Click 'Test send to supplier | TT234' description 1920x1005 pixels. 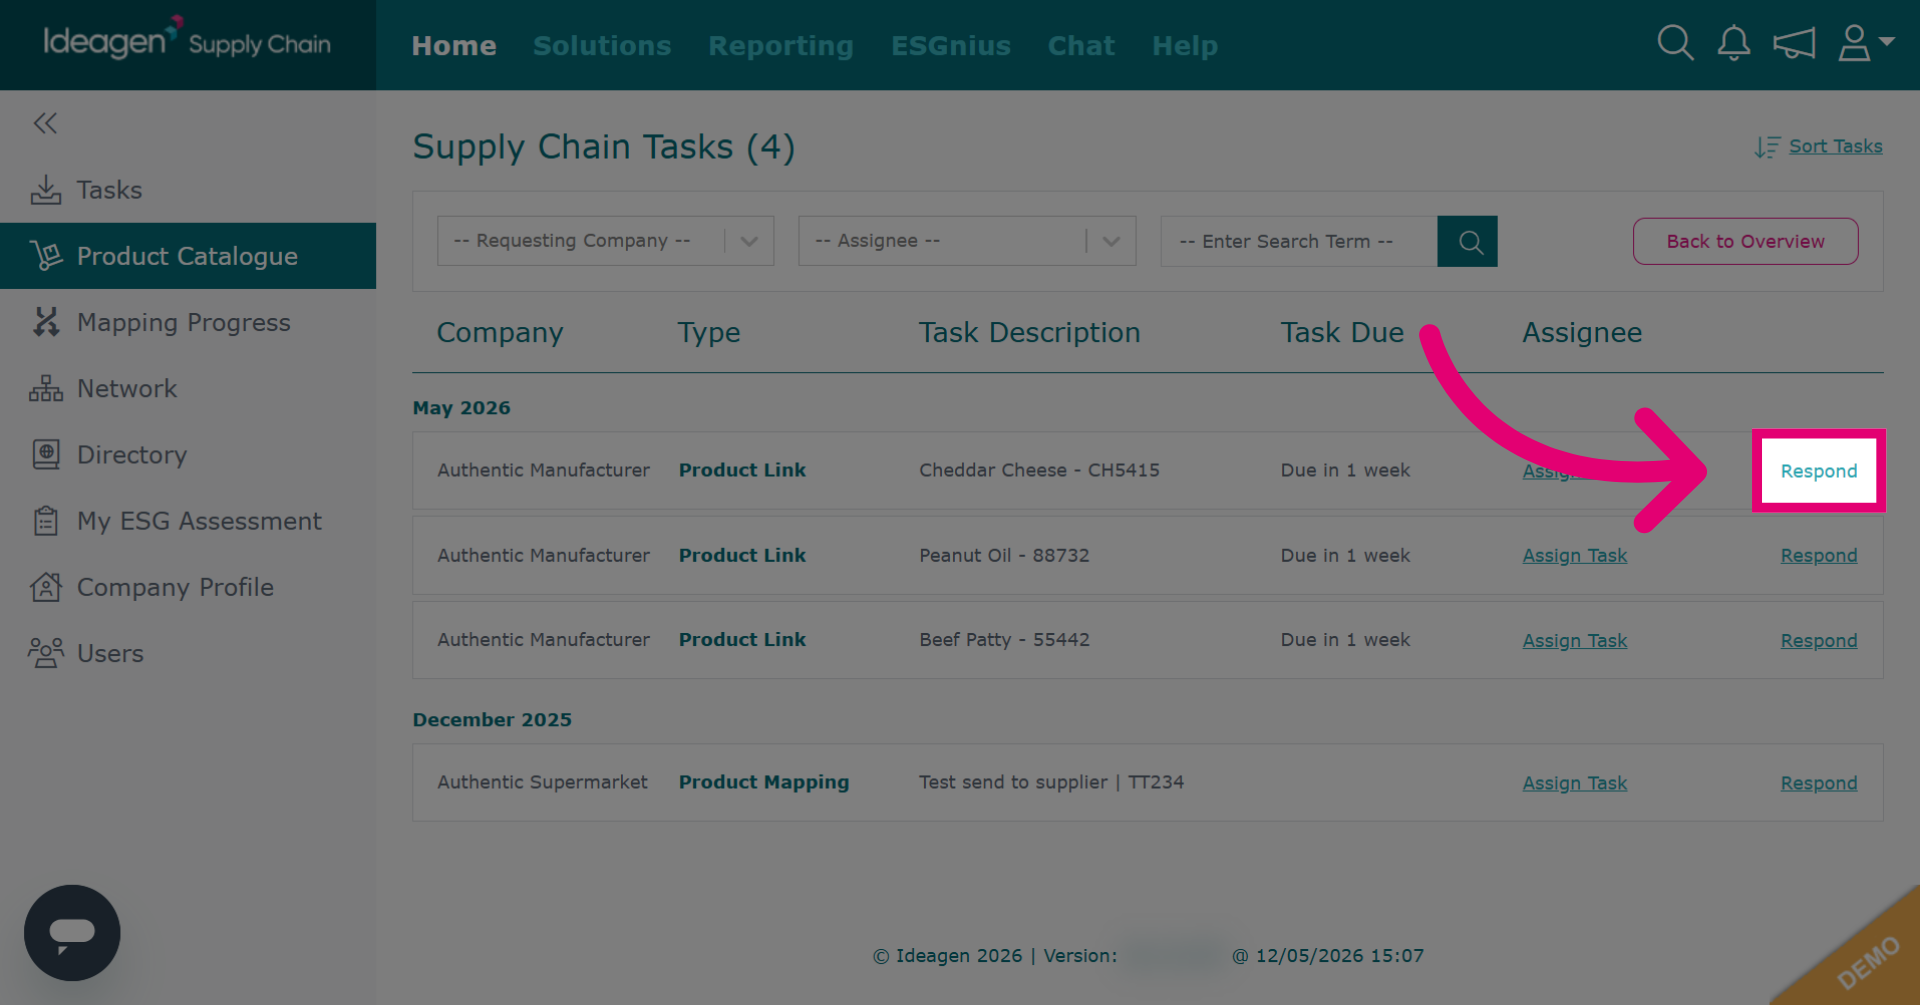1051,782
